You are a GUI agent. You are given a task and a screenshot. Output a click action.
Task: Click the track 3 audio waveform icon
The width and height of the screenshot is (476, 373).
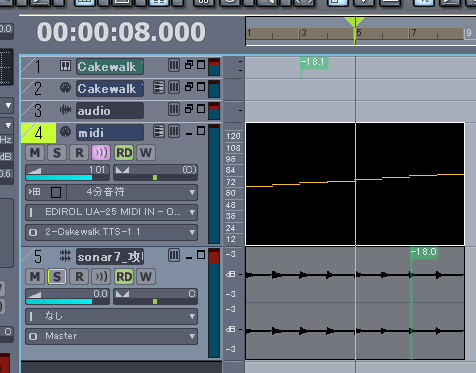point(65,110)
